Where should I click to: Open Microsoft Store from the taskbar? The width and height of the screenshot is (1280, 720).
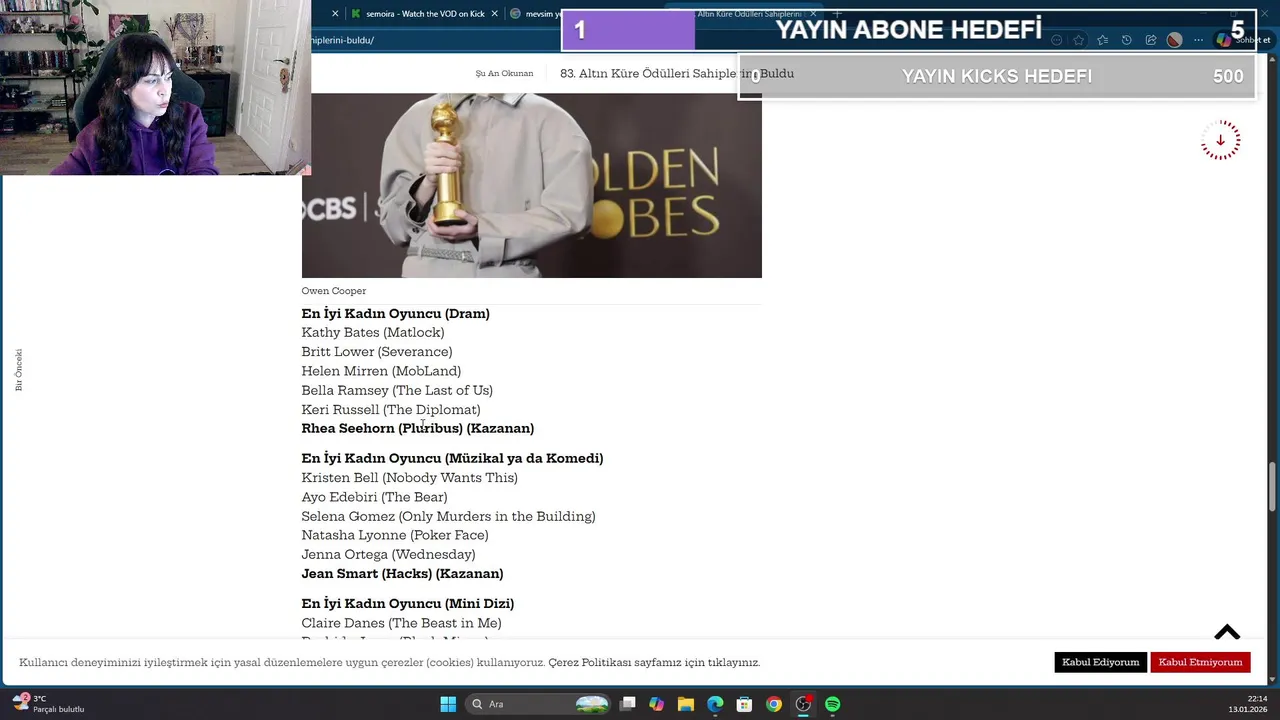[x=744, y=704]
